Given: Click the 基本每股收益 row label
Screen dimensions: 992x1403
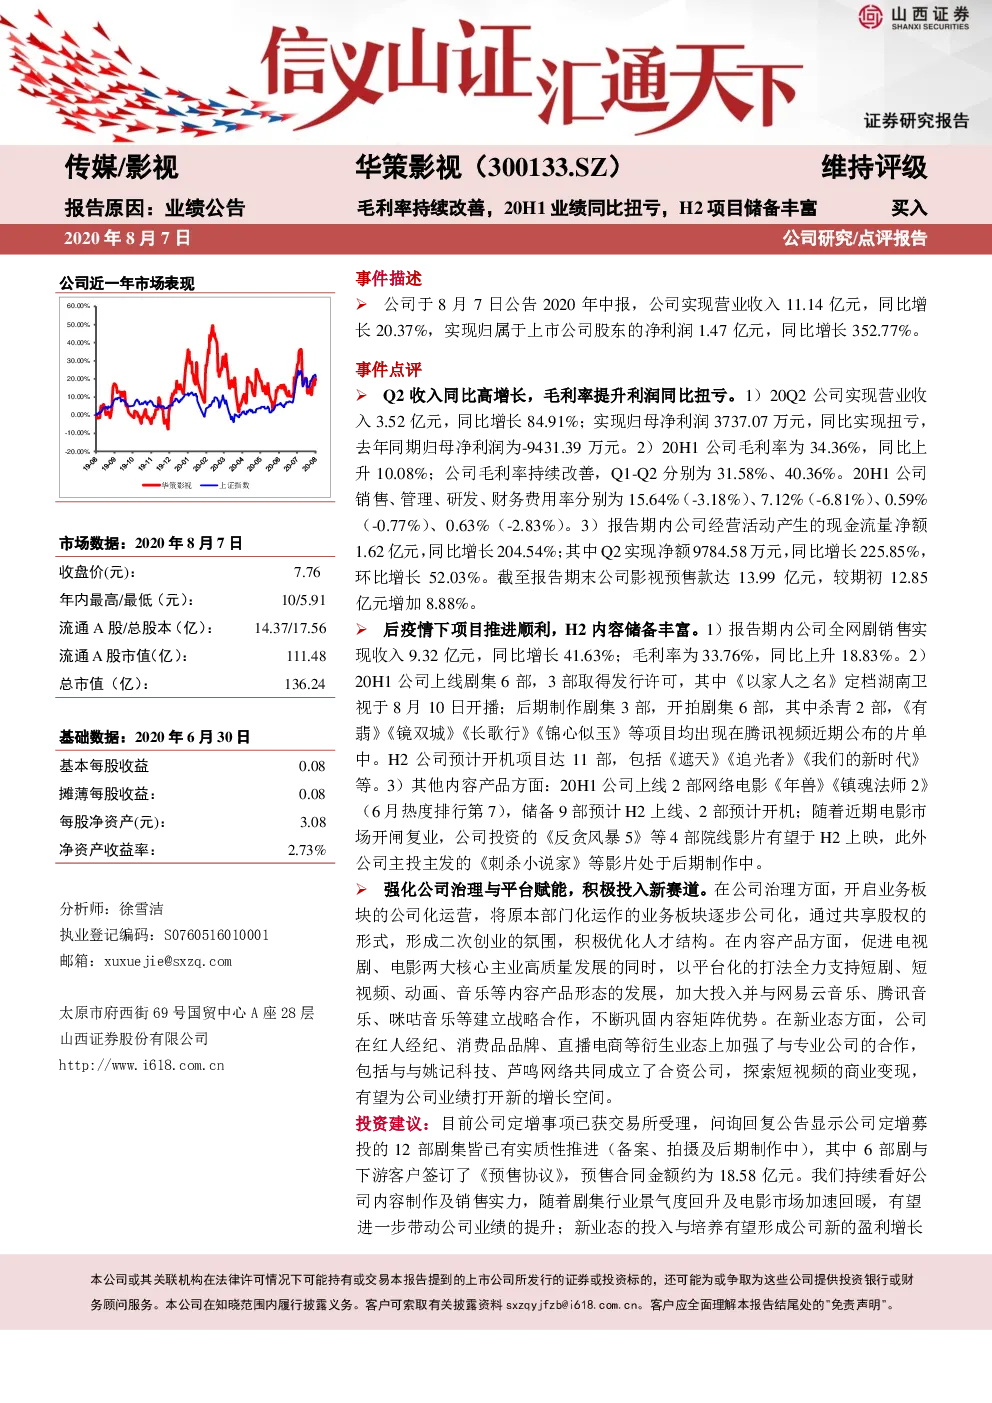Looking at the screenshot, I should (104, 766).
